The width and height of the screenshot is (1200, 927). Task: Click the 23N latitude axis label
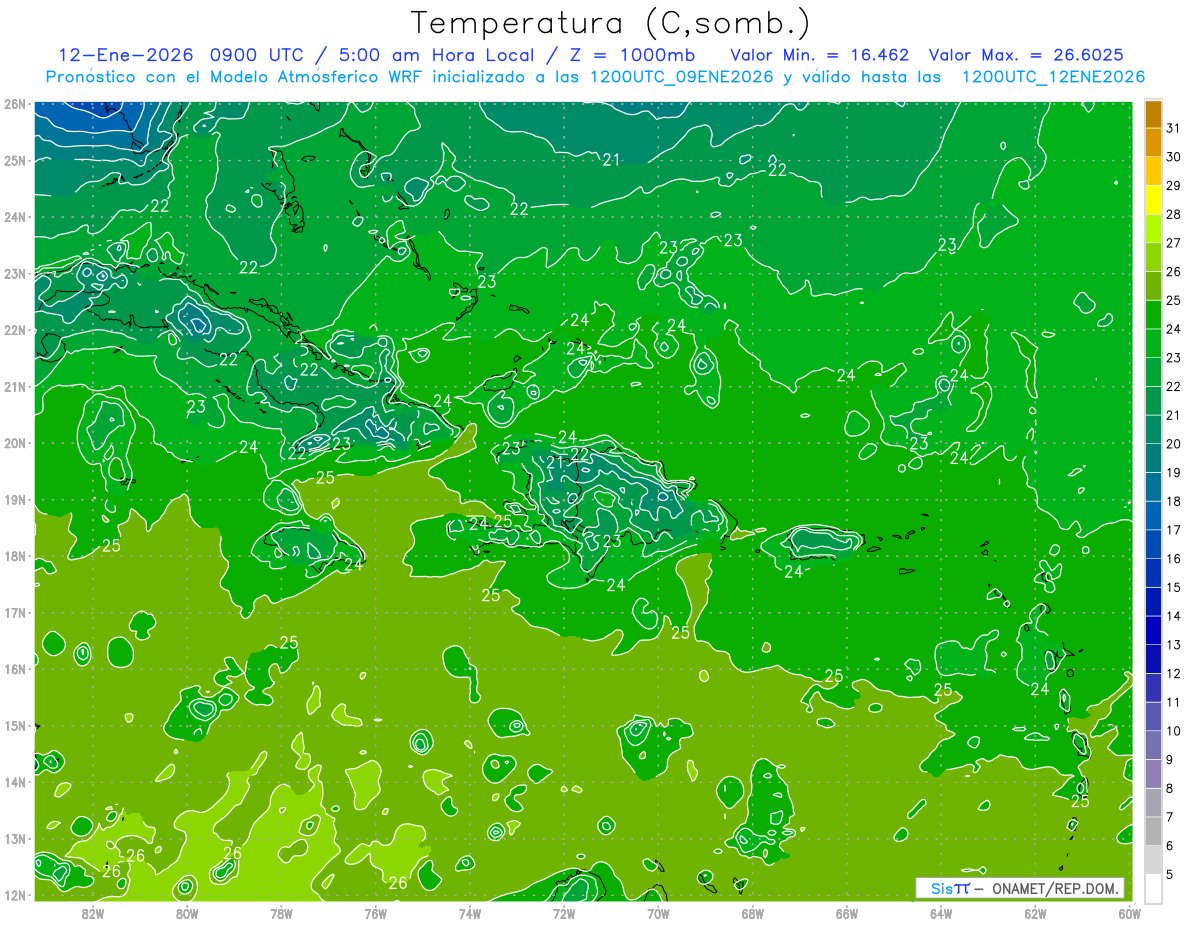tap(14, 273)
